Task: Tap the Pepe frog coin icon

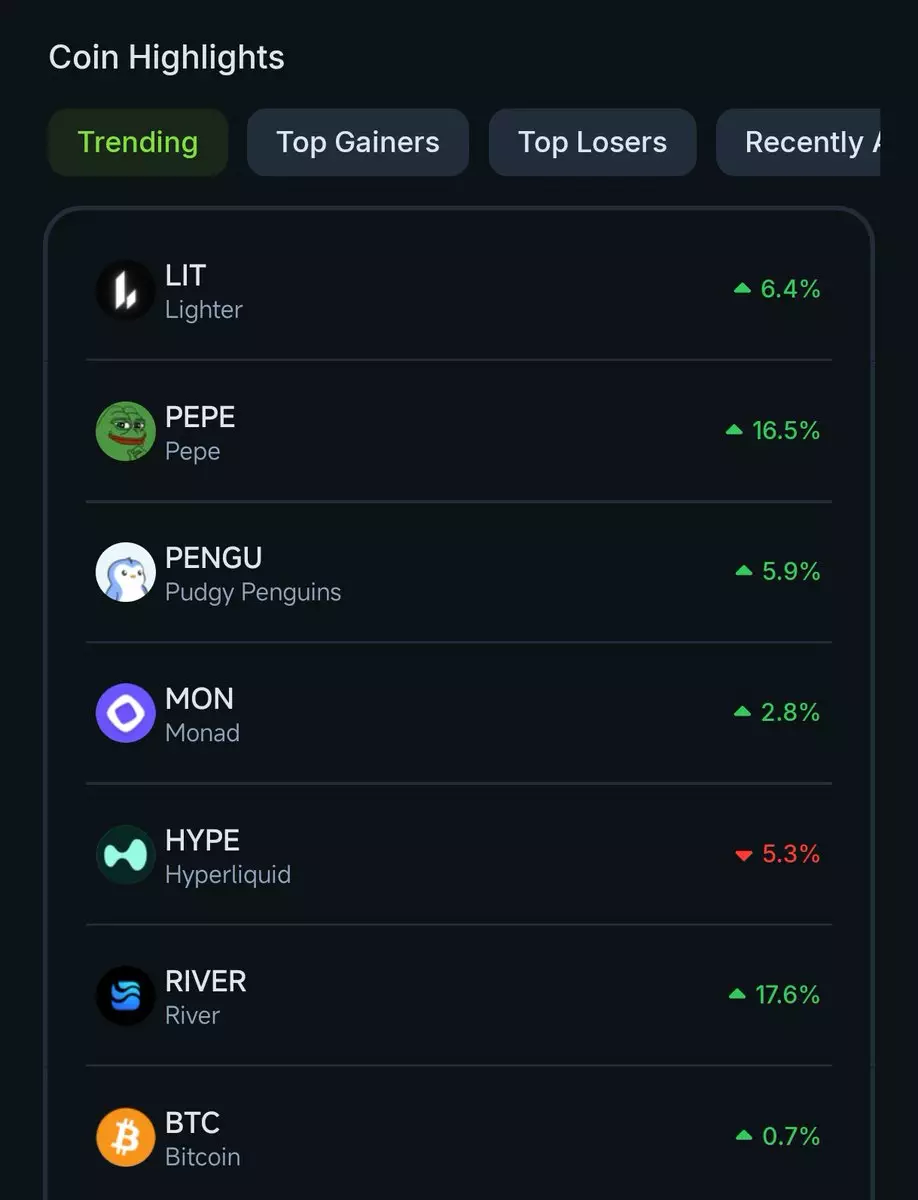Action: [x=125, y=431]
